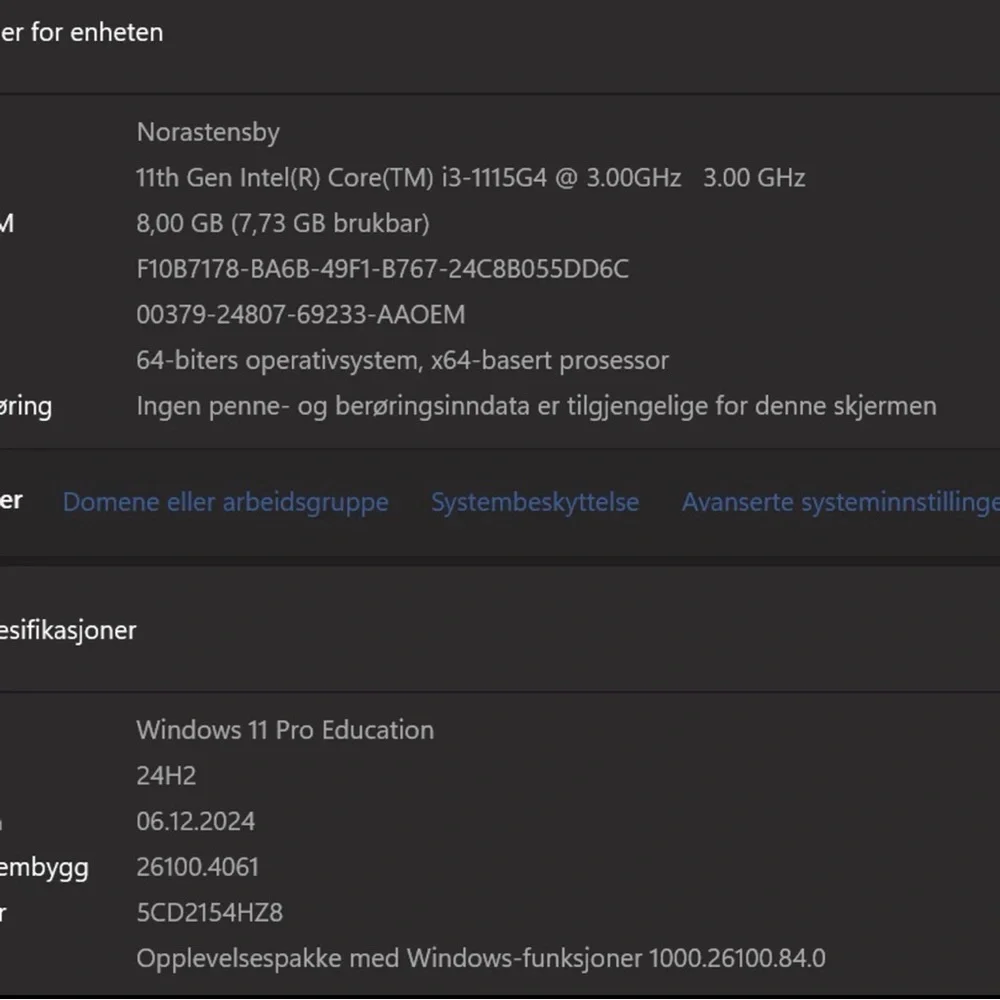Open Avanserte systeminnstillinger link
Viewport: 1000px width, 1000px height.
(841, 502)
